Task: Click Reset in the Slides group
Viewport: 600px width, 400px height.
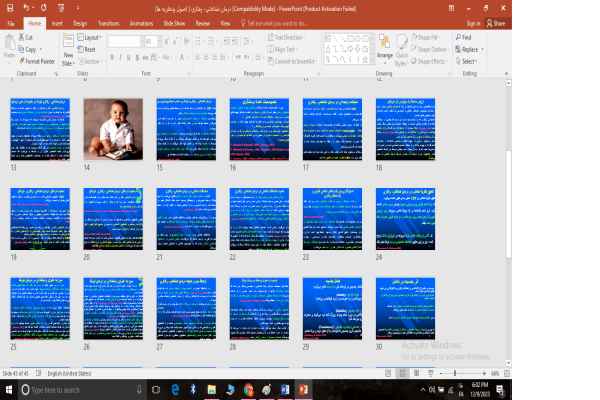Action: click(88, 48)
